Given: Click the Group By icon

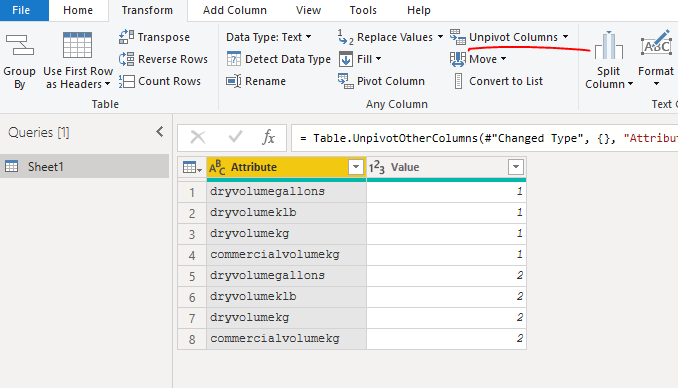Looking at the screenshot, I should 19,45.
